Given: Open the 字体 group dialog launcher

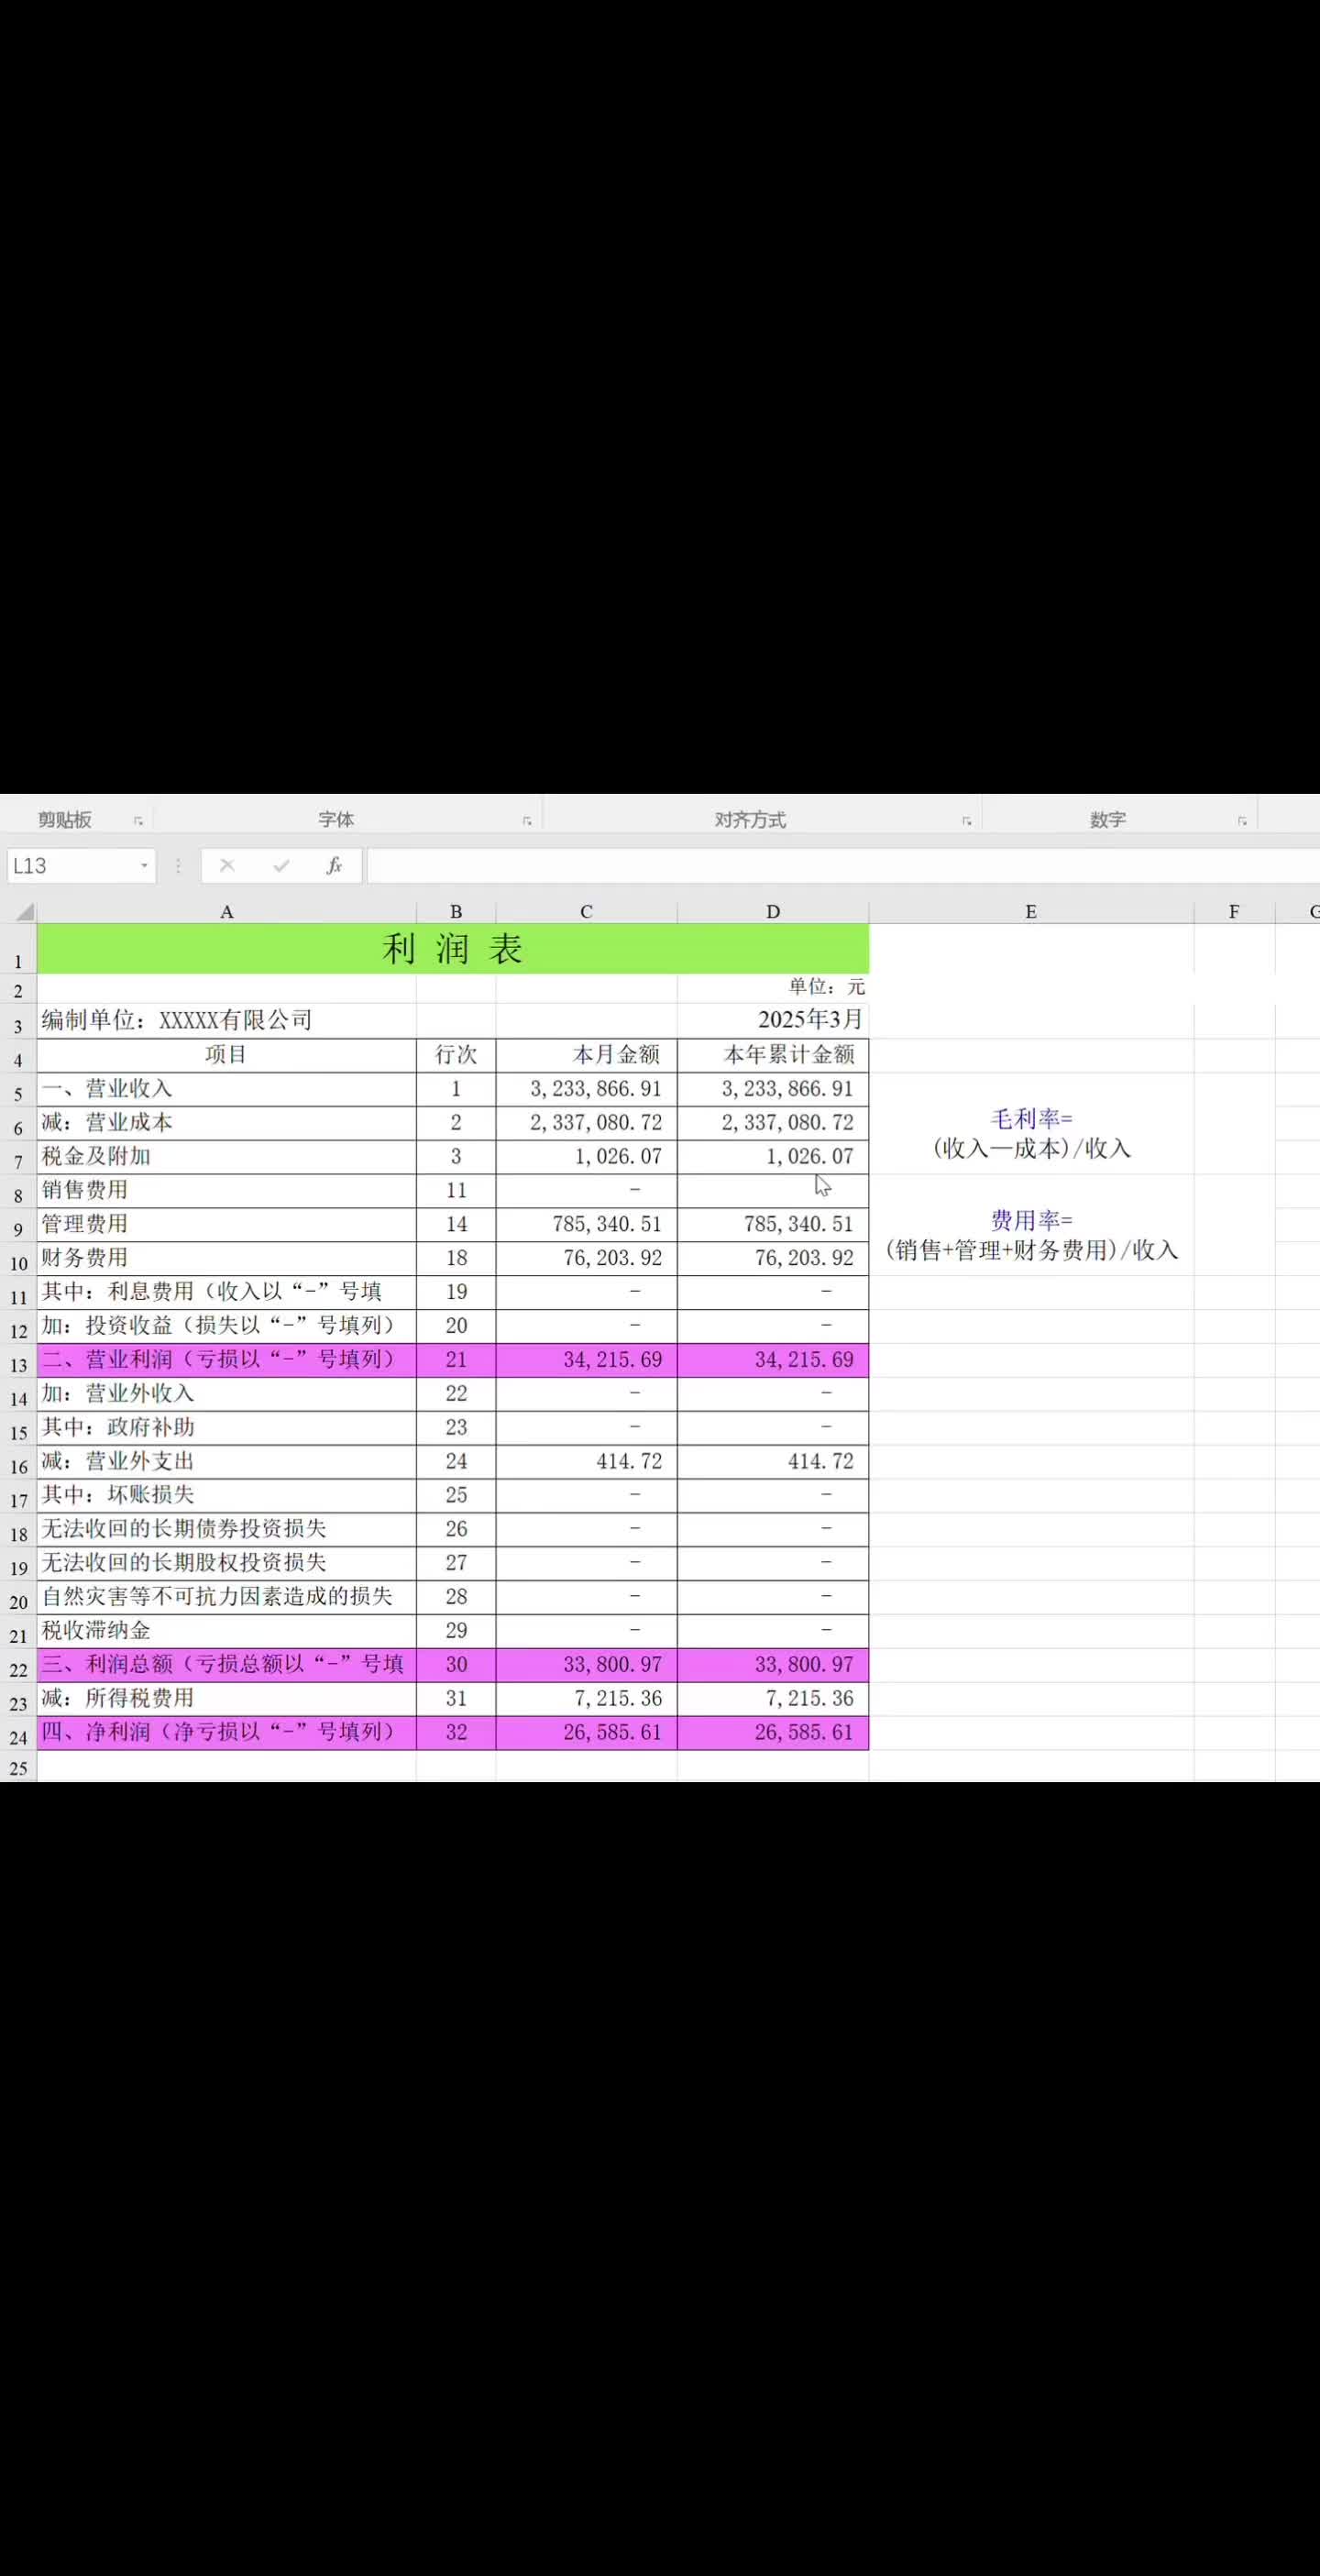Looking at the screenshot, I should [x=527, y=821].
